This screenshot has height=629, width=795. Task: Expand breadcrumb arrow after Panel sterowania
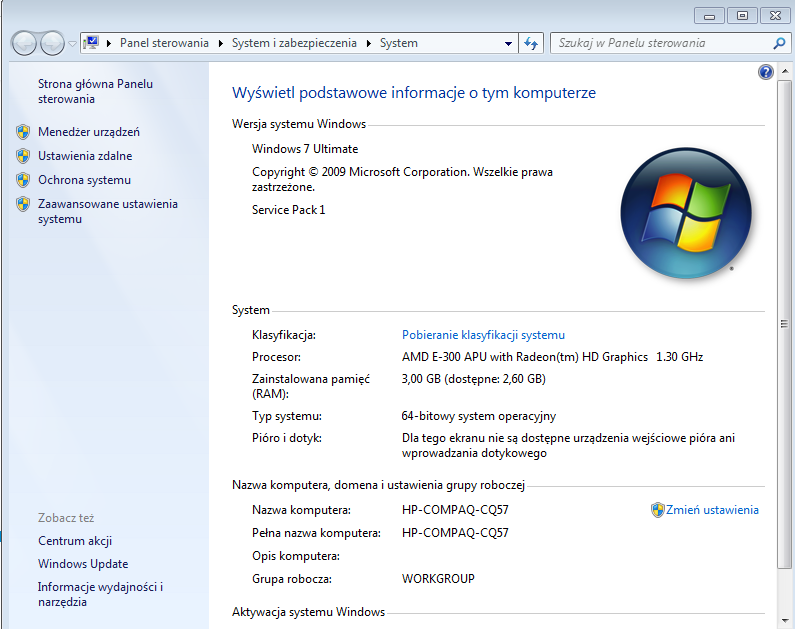click(221, 43)
